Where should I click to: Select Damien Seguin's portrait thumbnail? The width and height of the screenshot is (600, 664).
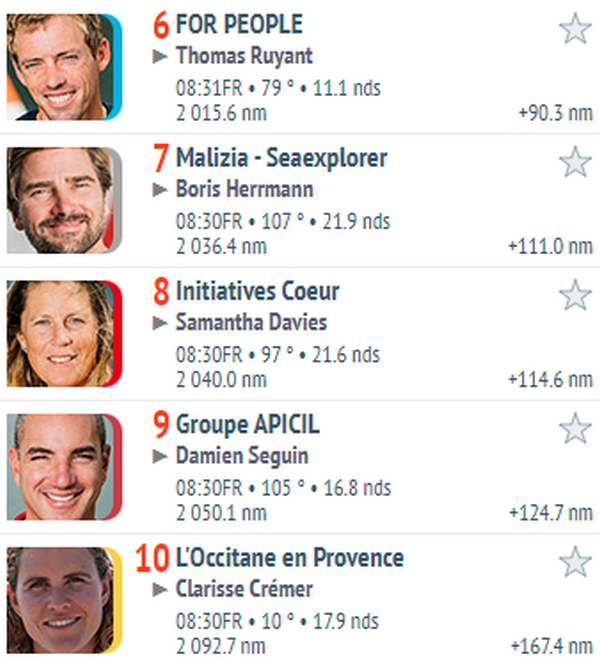click(64, 467)
